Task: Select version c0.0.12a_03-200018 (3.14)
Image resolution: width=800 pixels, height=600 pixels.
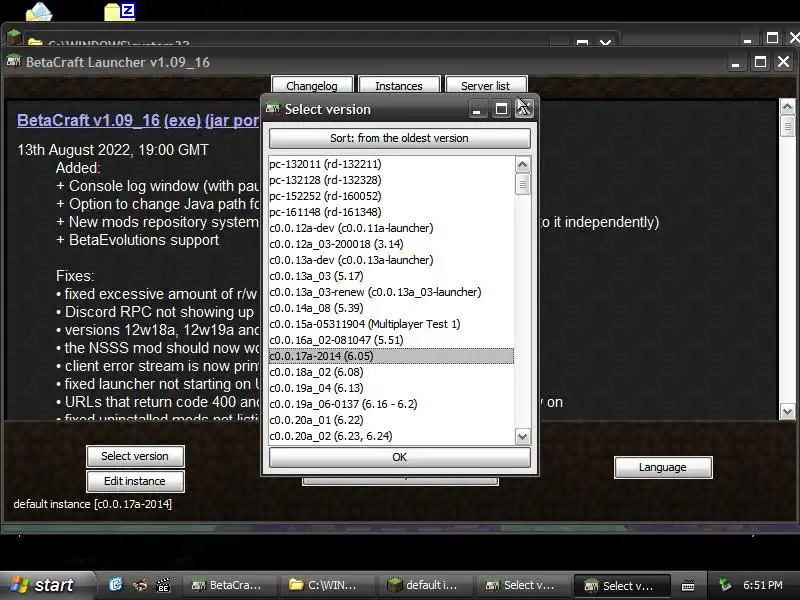Action: point(391,244)
